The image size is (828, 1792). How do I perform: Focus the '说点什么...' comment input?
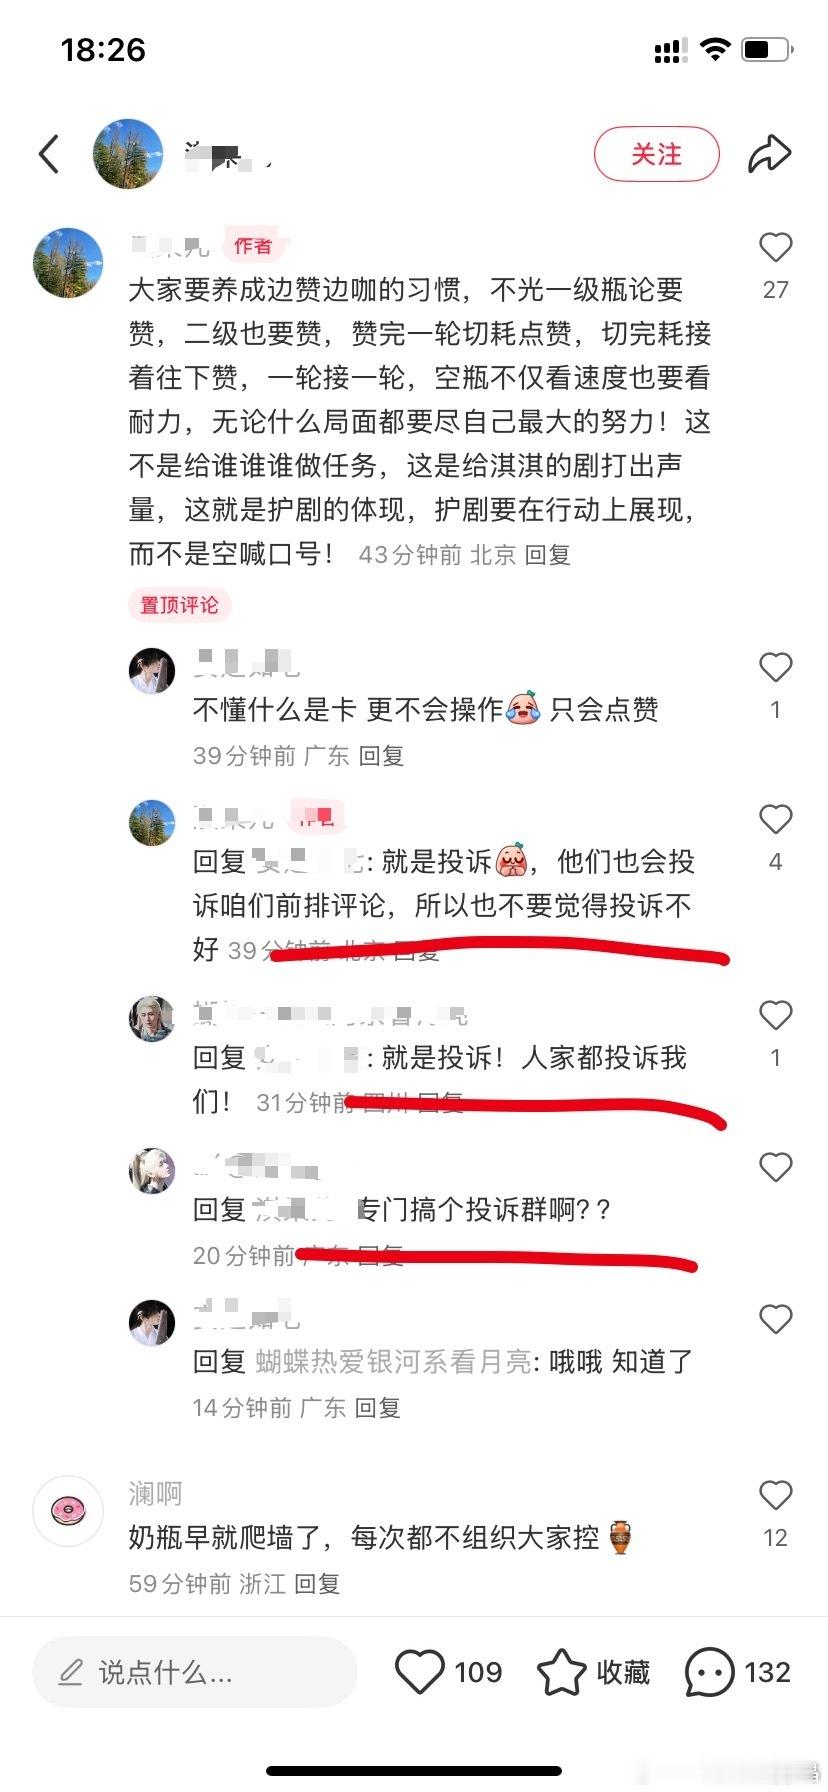195,1672
